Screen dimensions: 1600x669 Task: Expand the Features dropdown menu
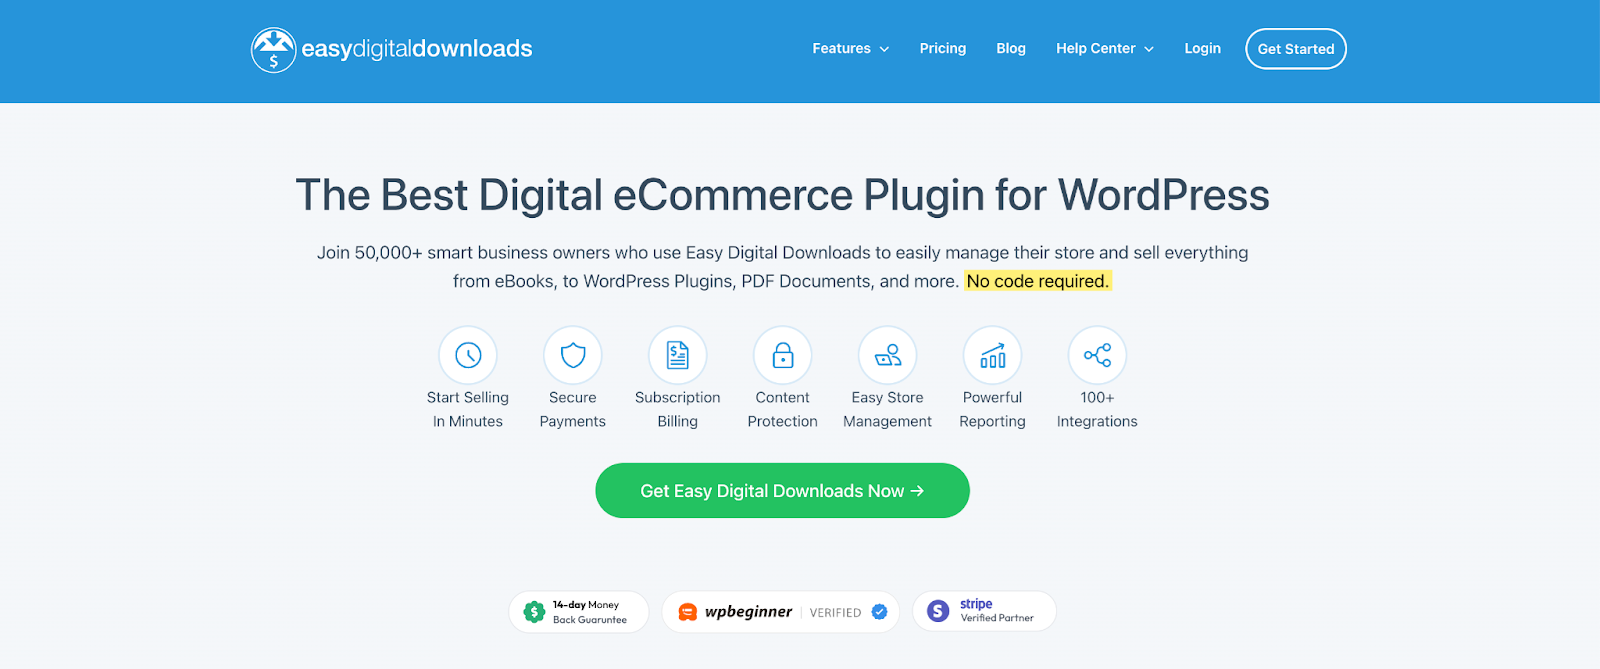(850, 48)
